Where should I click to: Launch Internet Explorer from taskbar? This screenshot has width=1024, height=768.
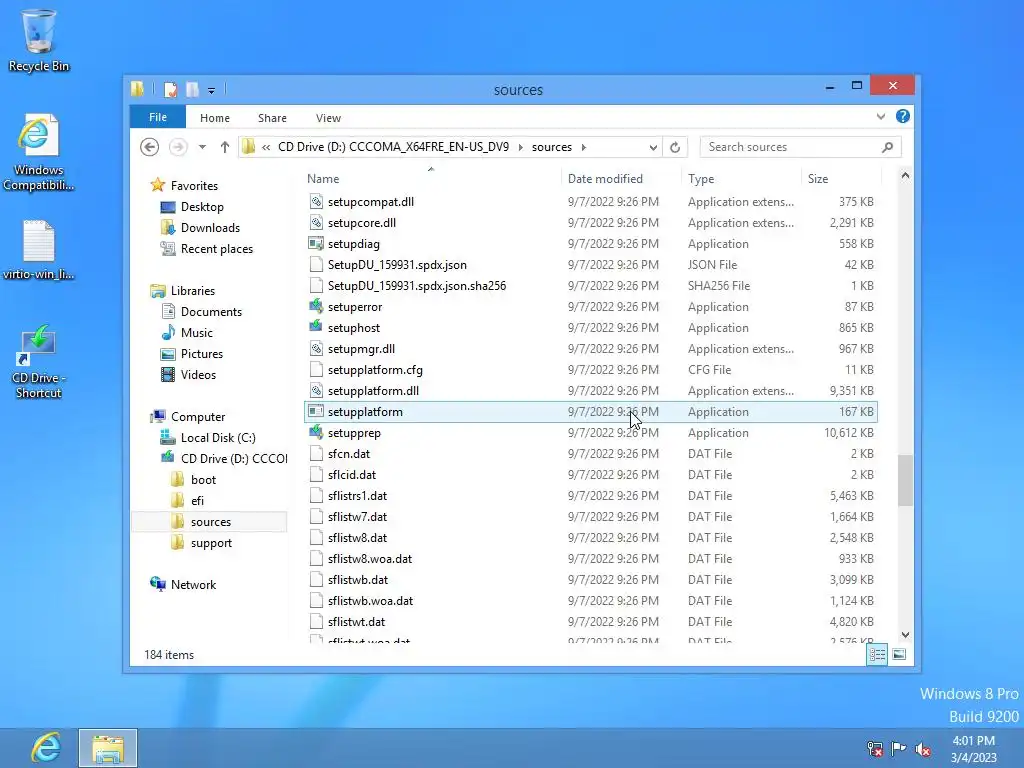pos(46,748)
